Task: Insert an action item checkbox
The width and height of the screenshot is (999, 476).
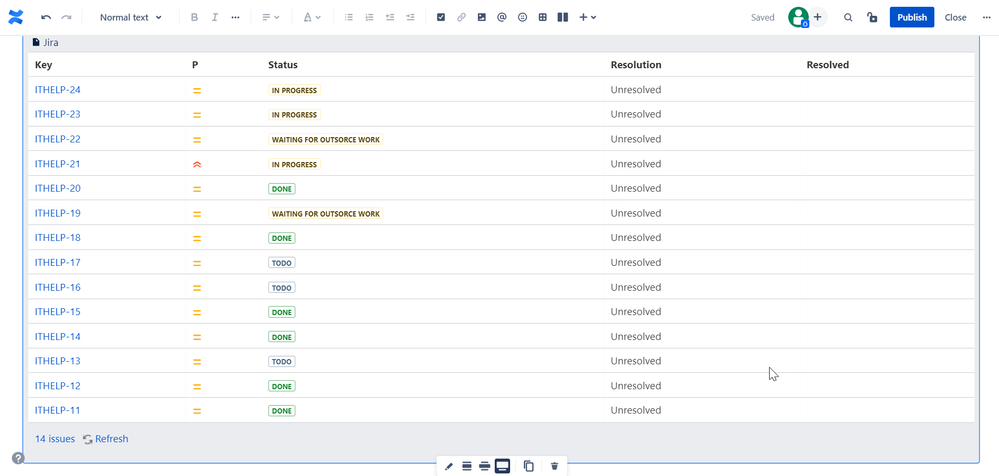Action: point(441,17)
